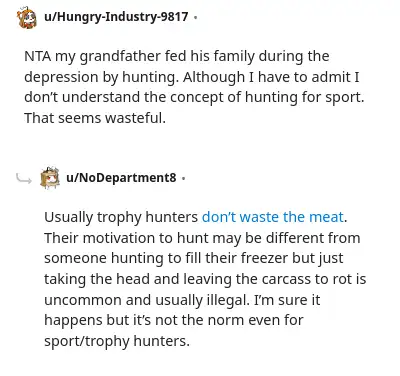Image resolution: width=400 pixels, height=376 pixels.
Task: Click the sentence "That seems wasteful."
Action: [95, 118]
